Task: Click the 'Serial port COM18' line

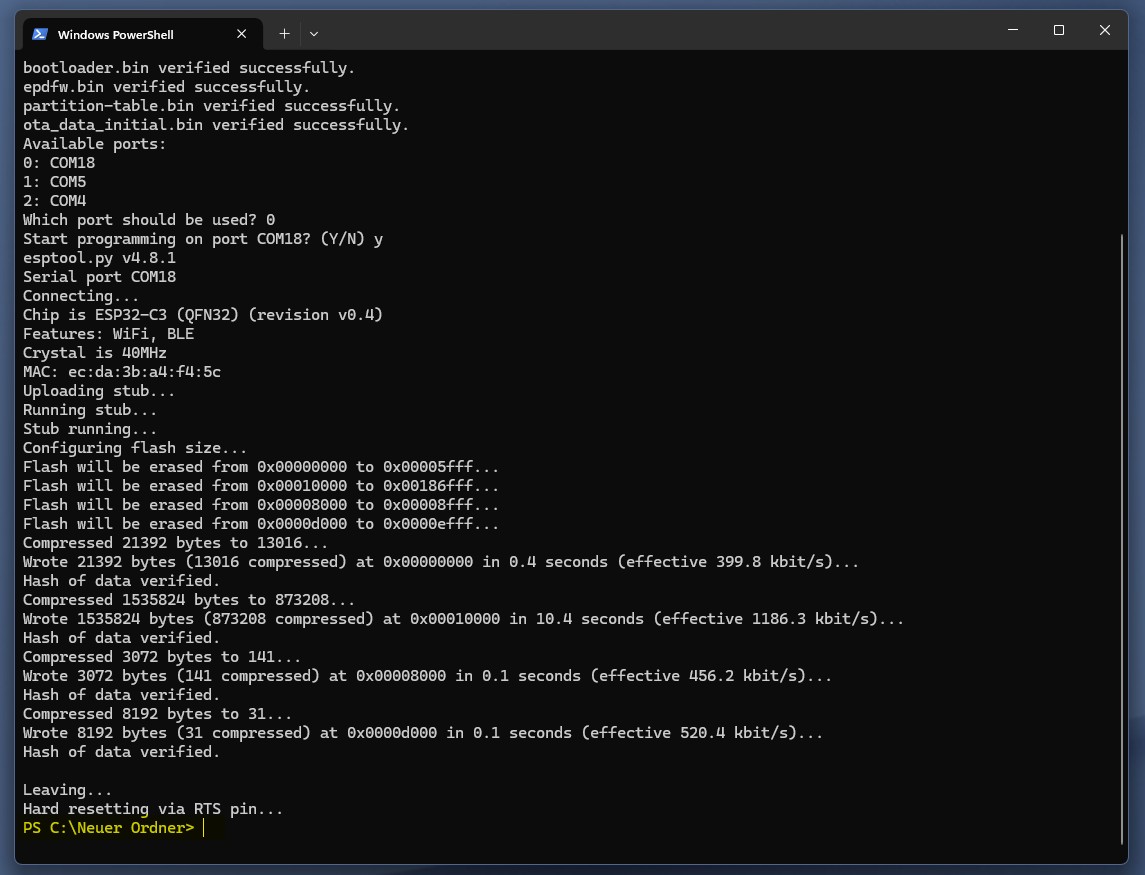Action: [99, 277]
